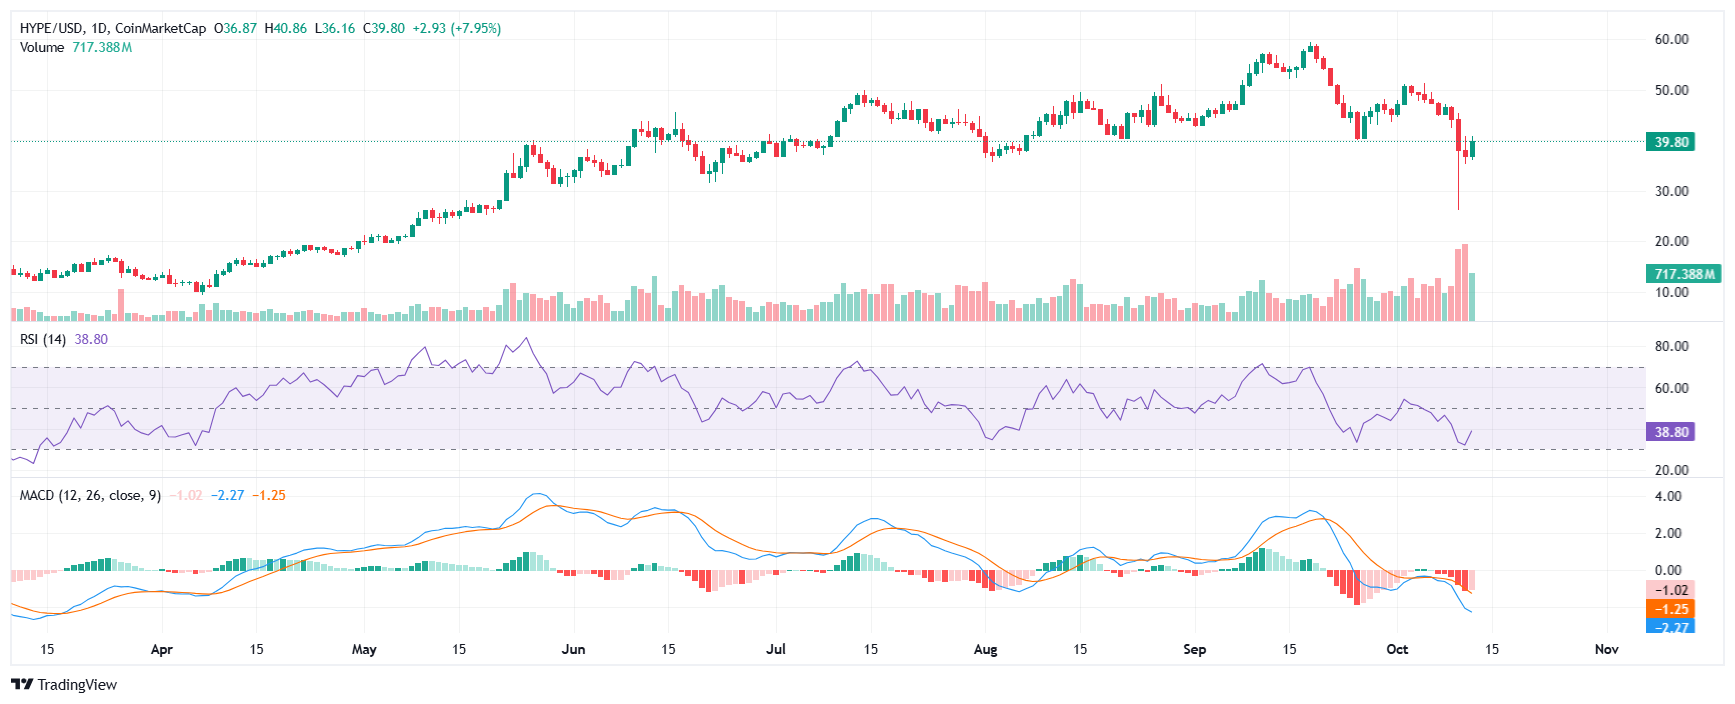1735x704 pixels.
Task: Click the blue -2.27 MACD axis tag
Action: [x=1670, y=627]
